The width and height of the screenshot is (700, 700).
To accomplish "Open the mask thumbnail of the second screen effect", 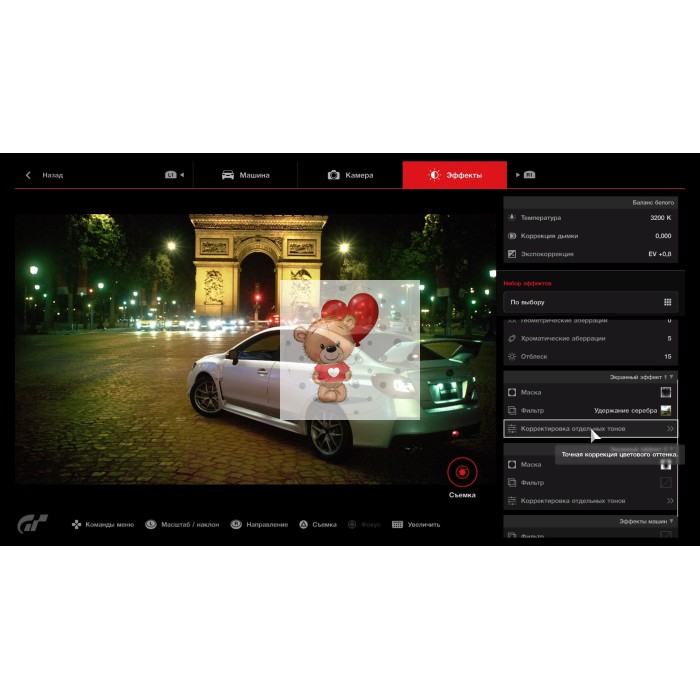I will coord(666,465).
